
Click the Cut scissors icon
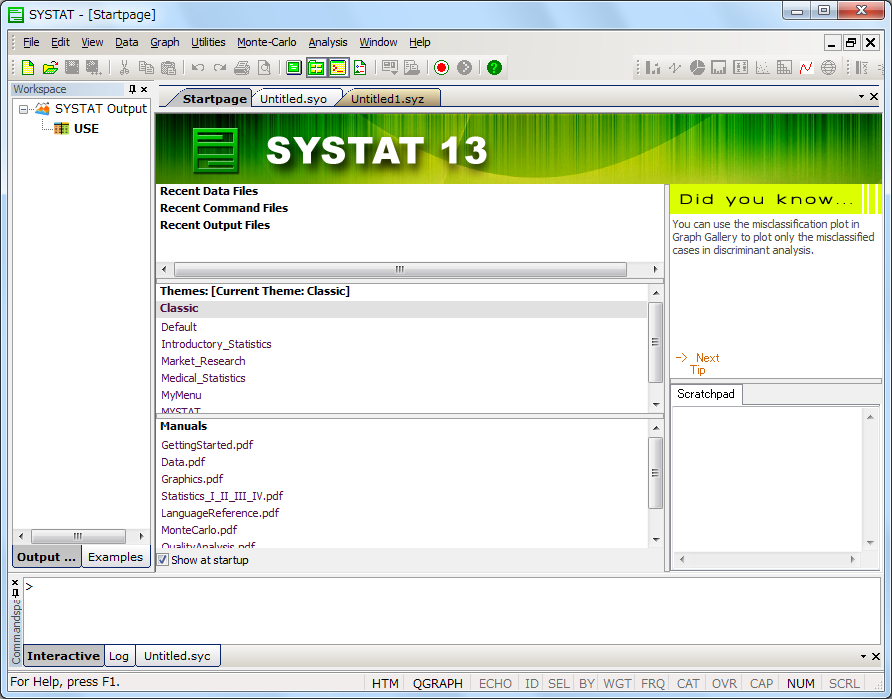124,68
